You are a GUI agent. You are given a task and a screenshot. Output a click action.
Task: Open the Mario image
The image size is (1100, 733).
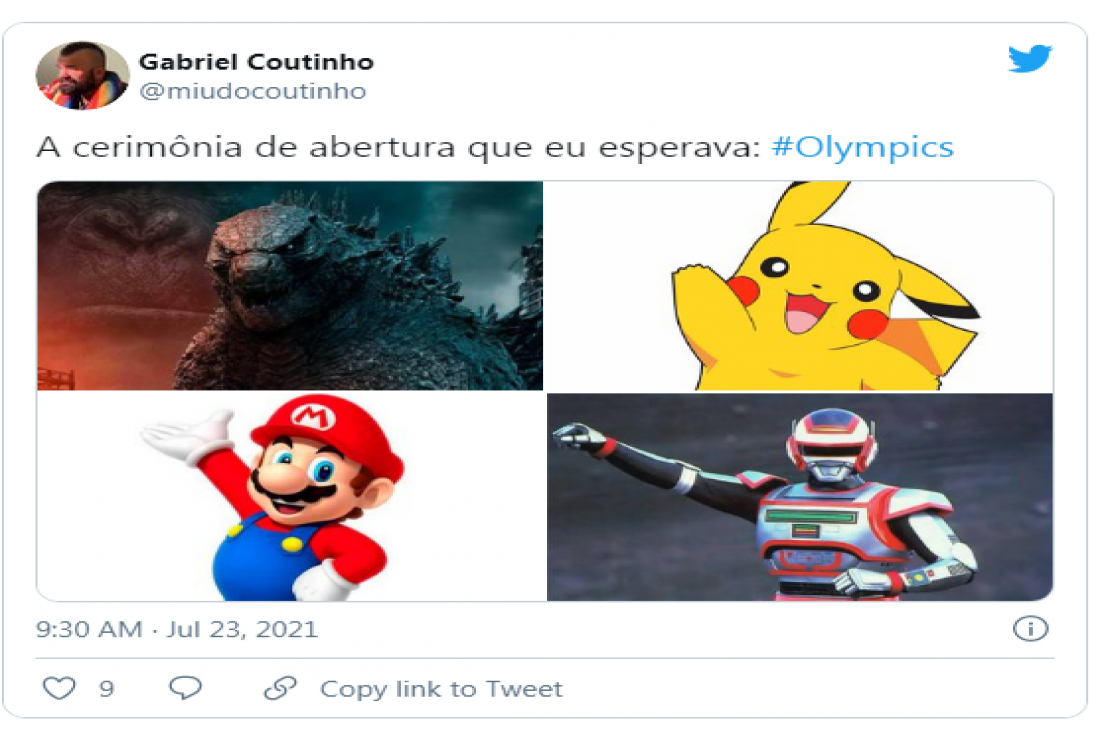point(291,497)
